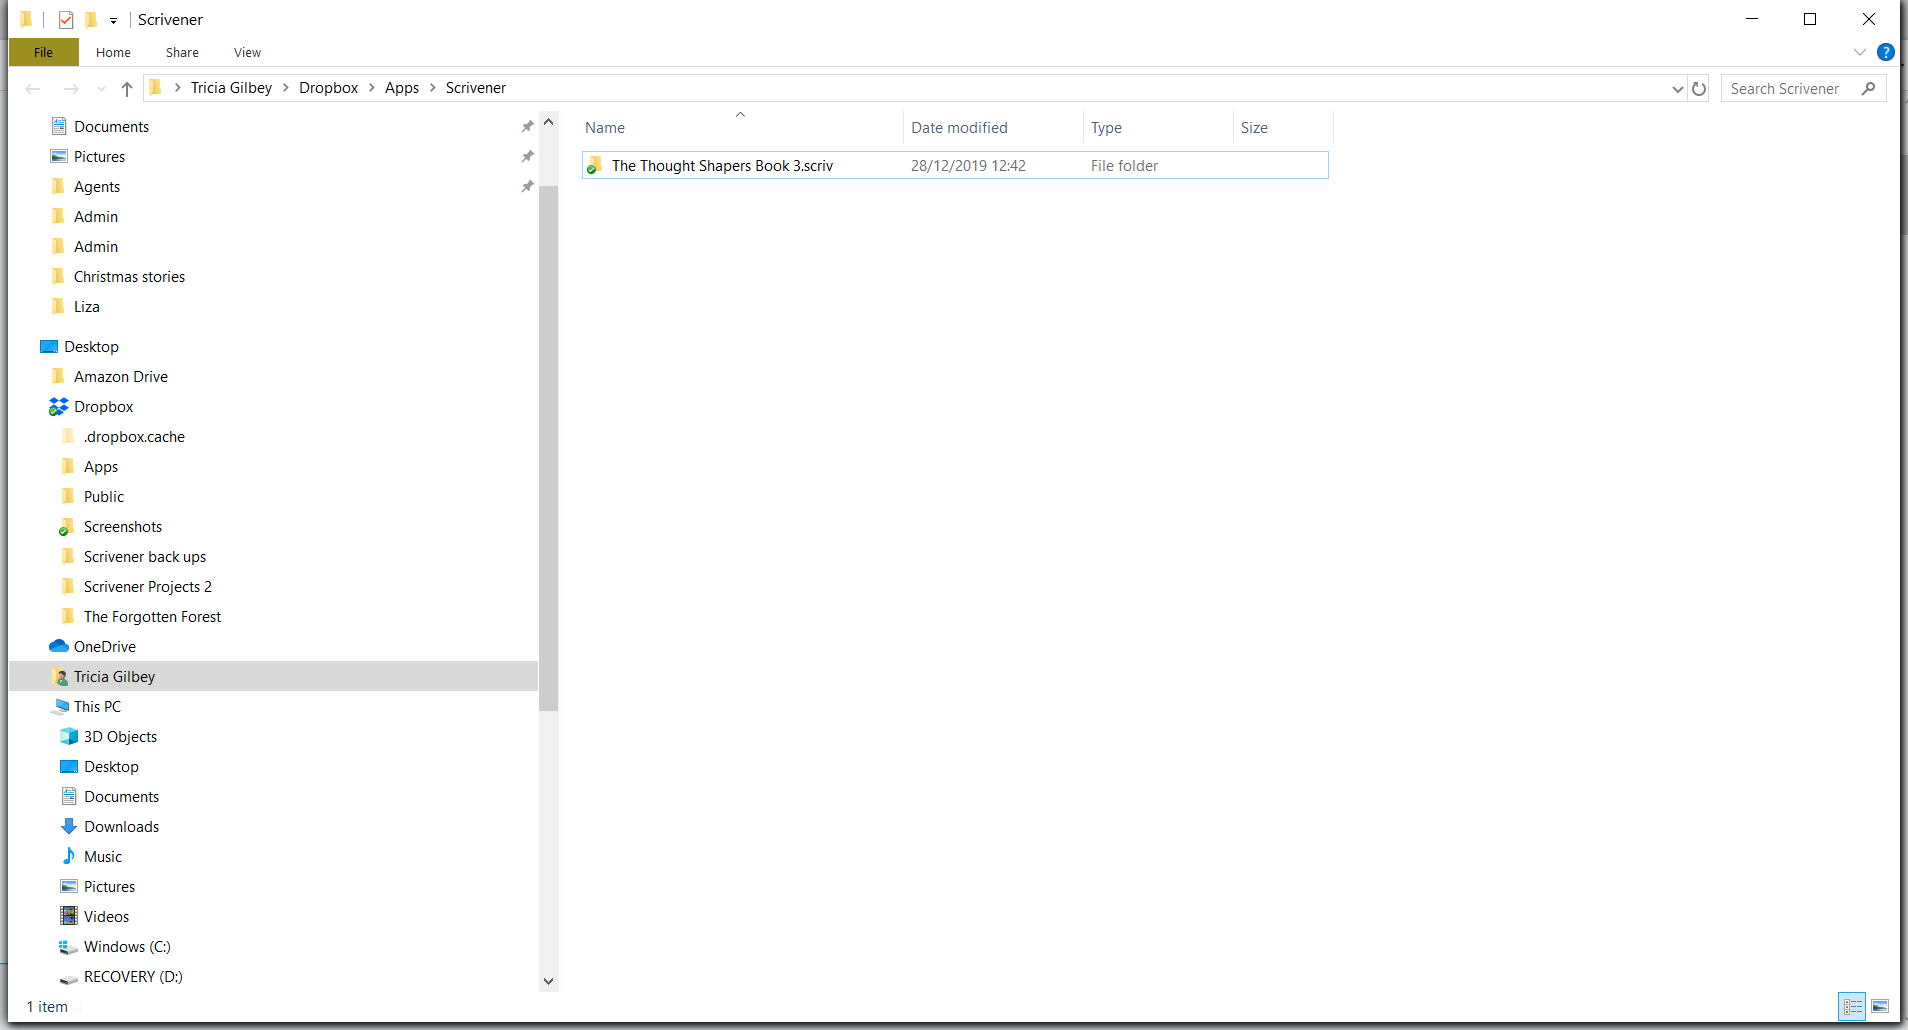Viewport: 1908px width, 1030px height.
Task: Go up one folder level
Action: tap(127, 89)
